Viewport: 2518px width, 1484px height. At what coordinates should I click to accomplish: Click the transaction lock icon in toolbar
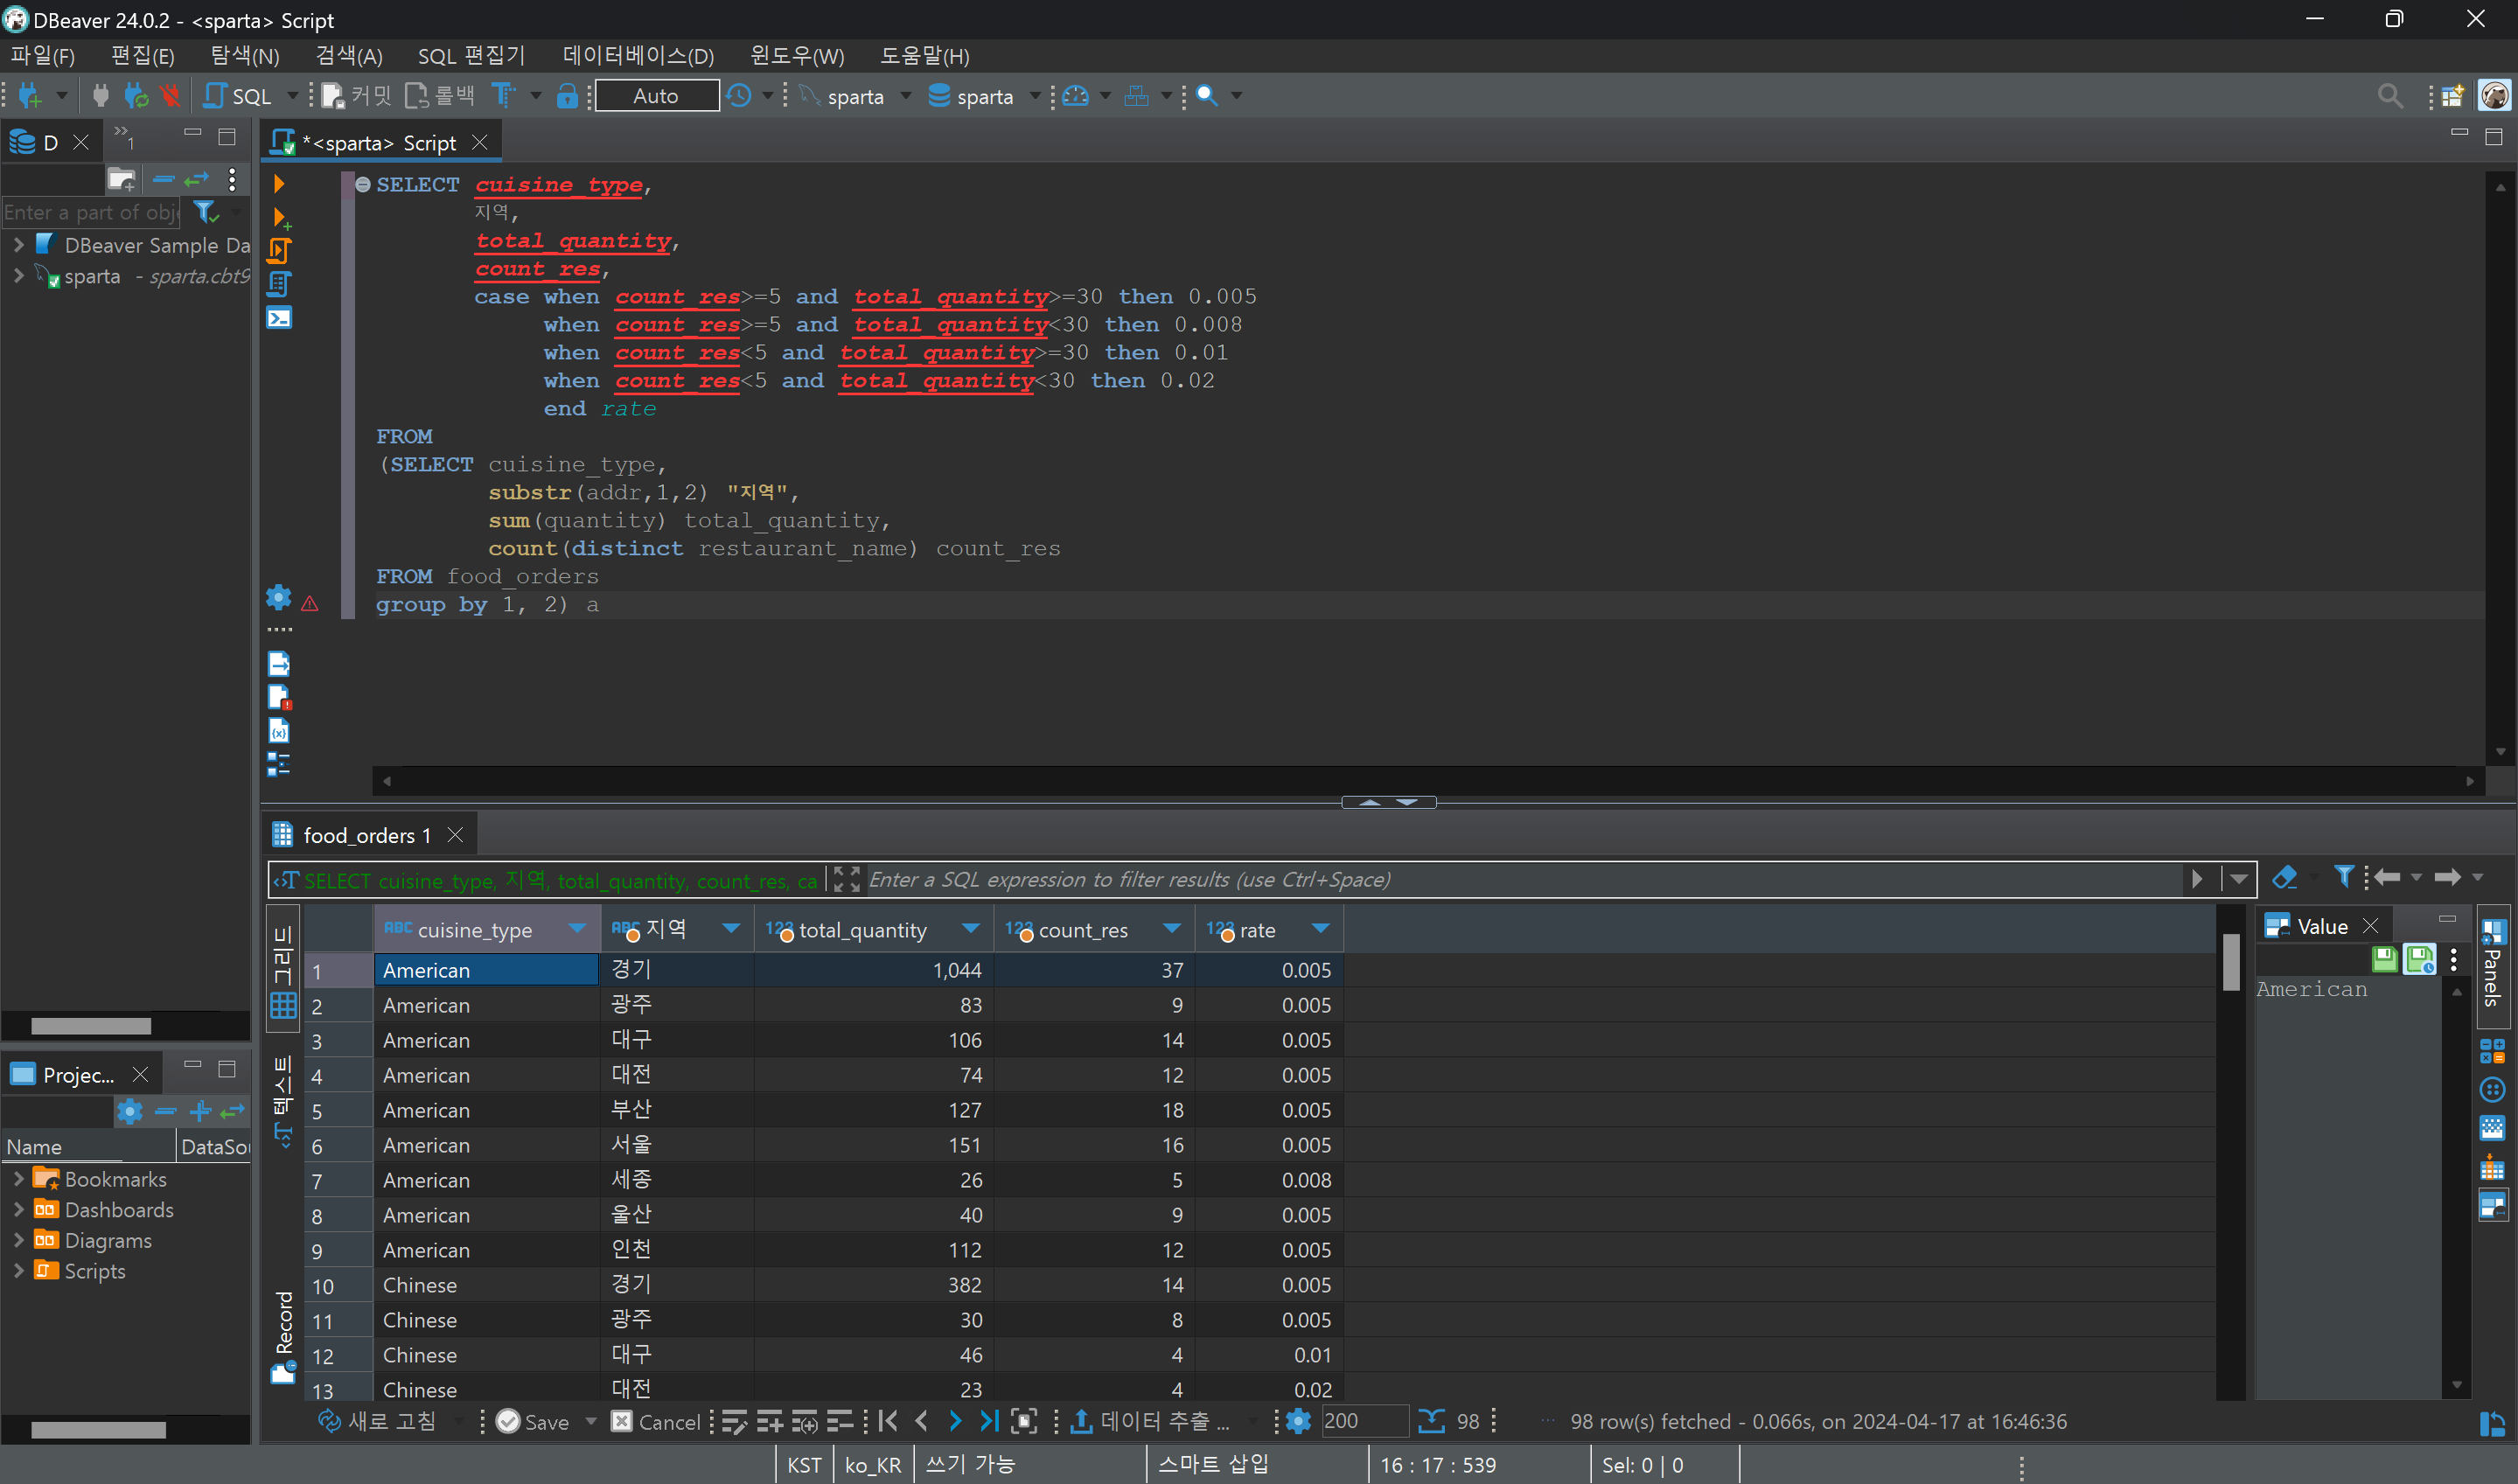tap(567, 96)
